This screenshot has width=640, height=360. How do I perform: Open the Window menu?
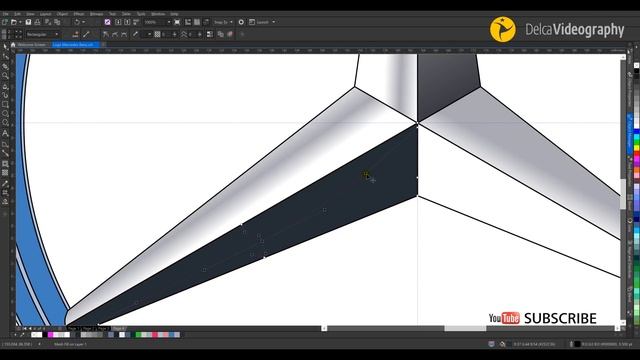[x=158, y=14]
